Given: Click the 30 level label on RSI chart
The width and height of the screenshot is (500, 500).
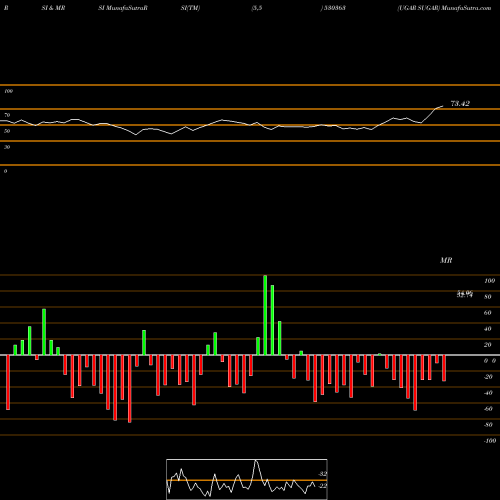Looking at the screenshot, I should click(7, 147).
